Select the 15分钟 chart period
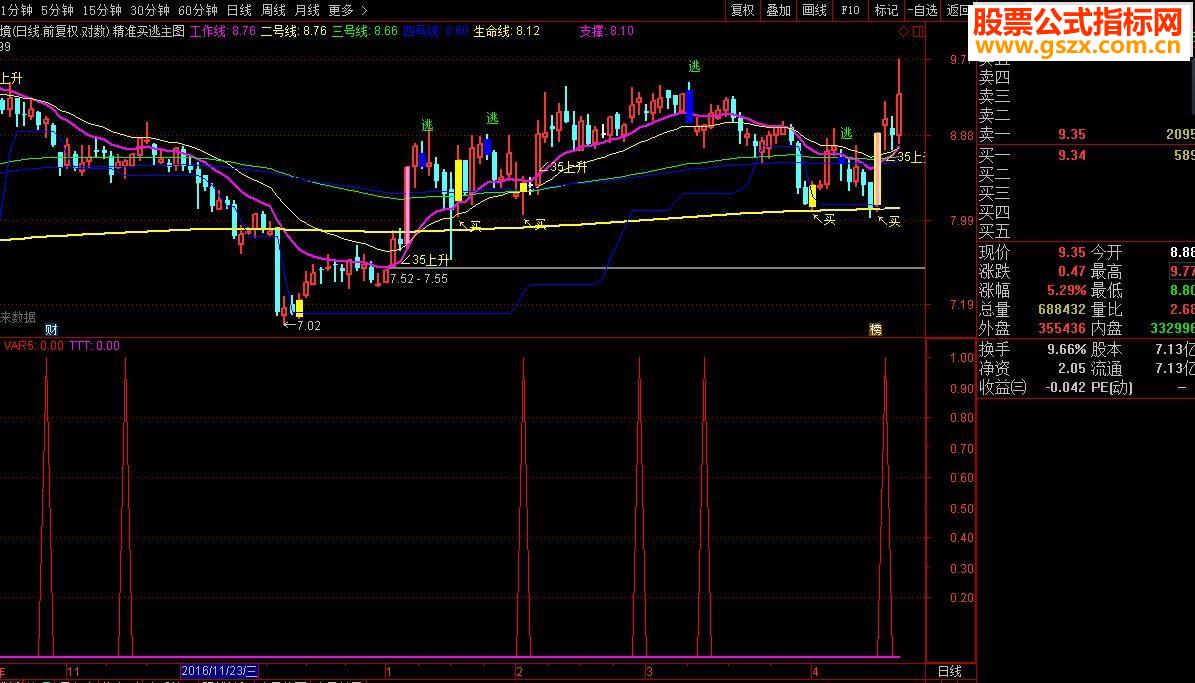This screenshot has width=1195, height=683. (x=101, y=10)
